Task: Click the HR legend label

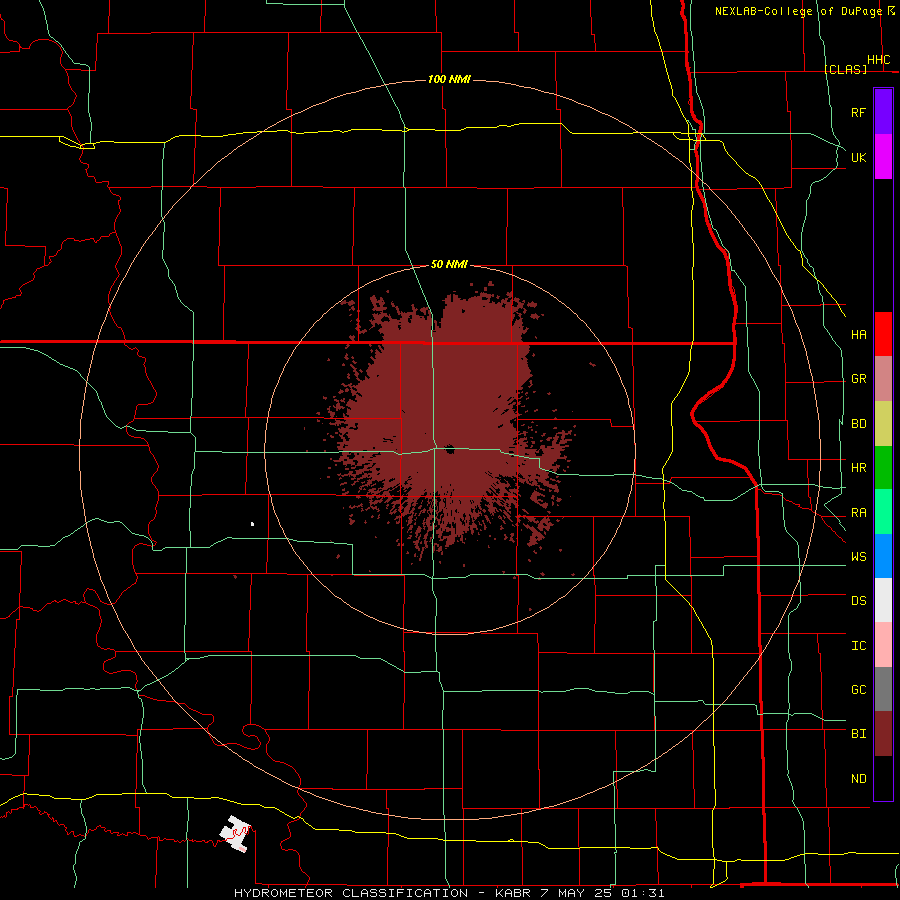Action: point(858,468)
